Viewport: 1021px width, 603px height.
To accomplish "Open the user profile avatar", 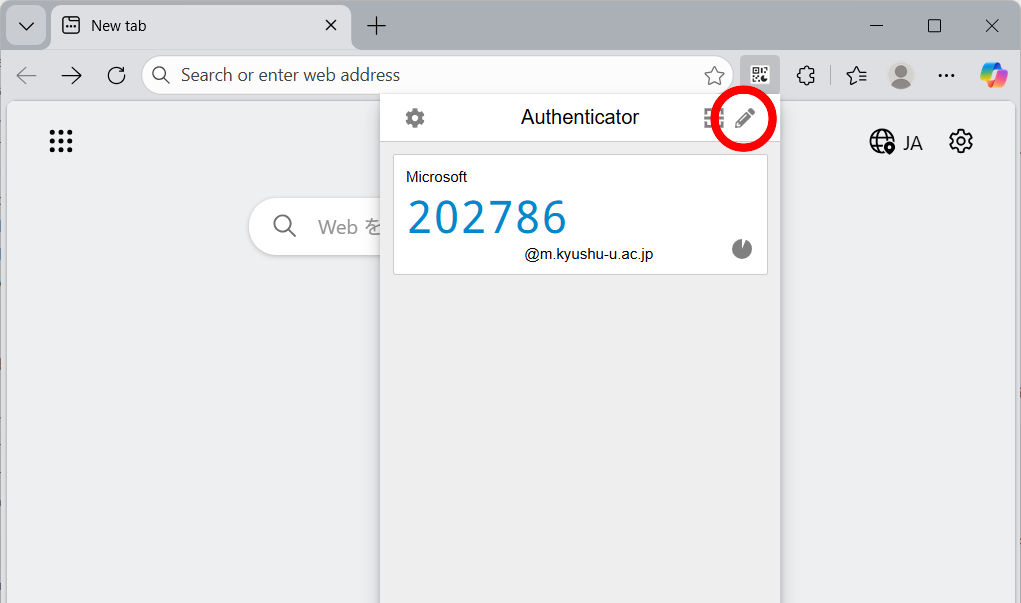I will pos(901,76).
